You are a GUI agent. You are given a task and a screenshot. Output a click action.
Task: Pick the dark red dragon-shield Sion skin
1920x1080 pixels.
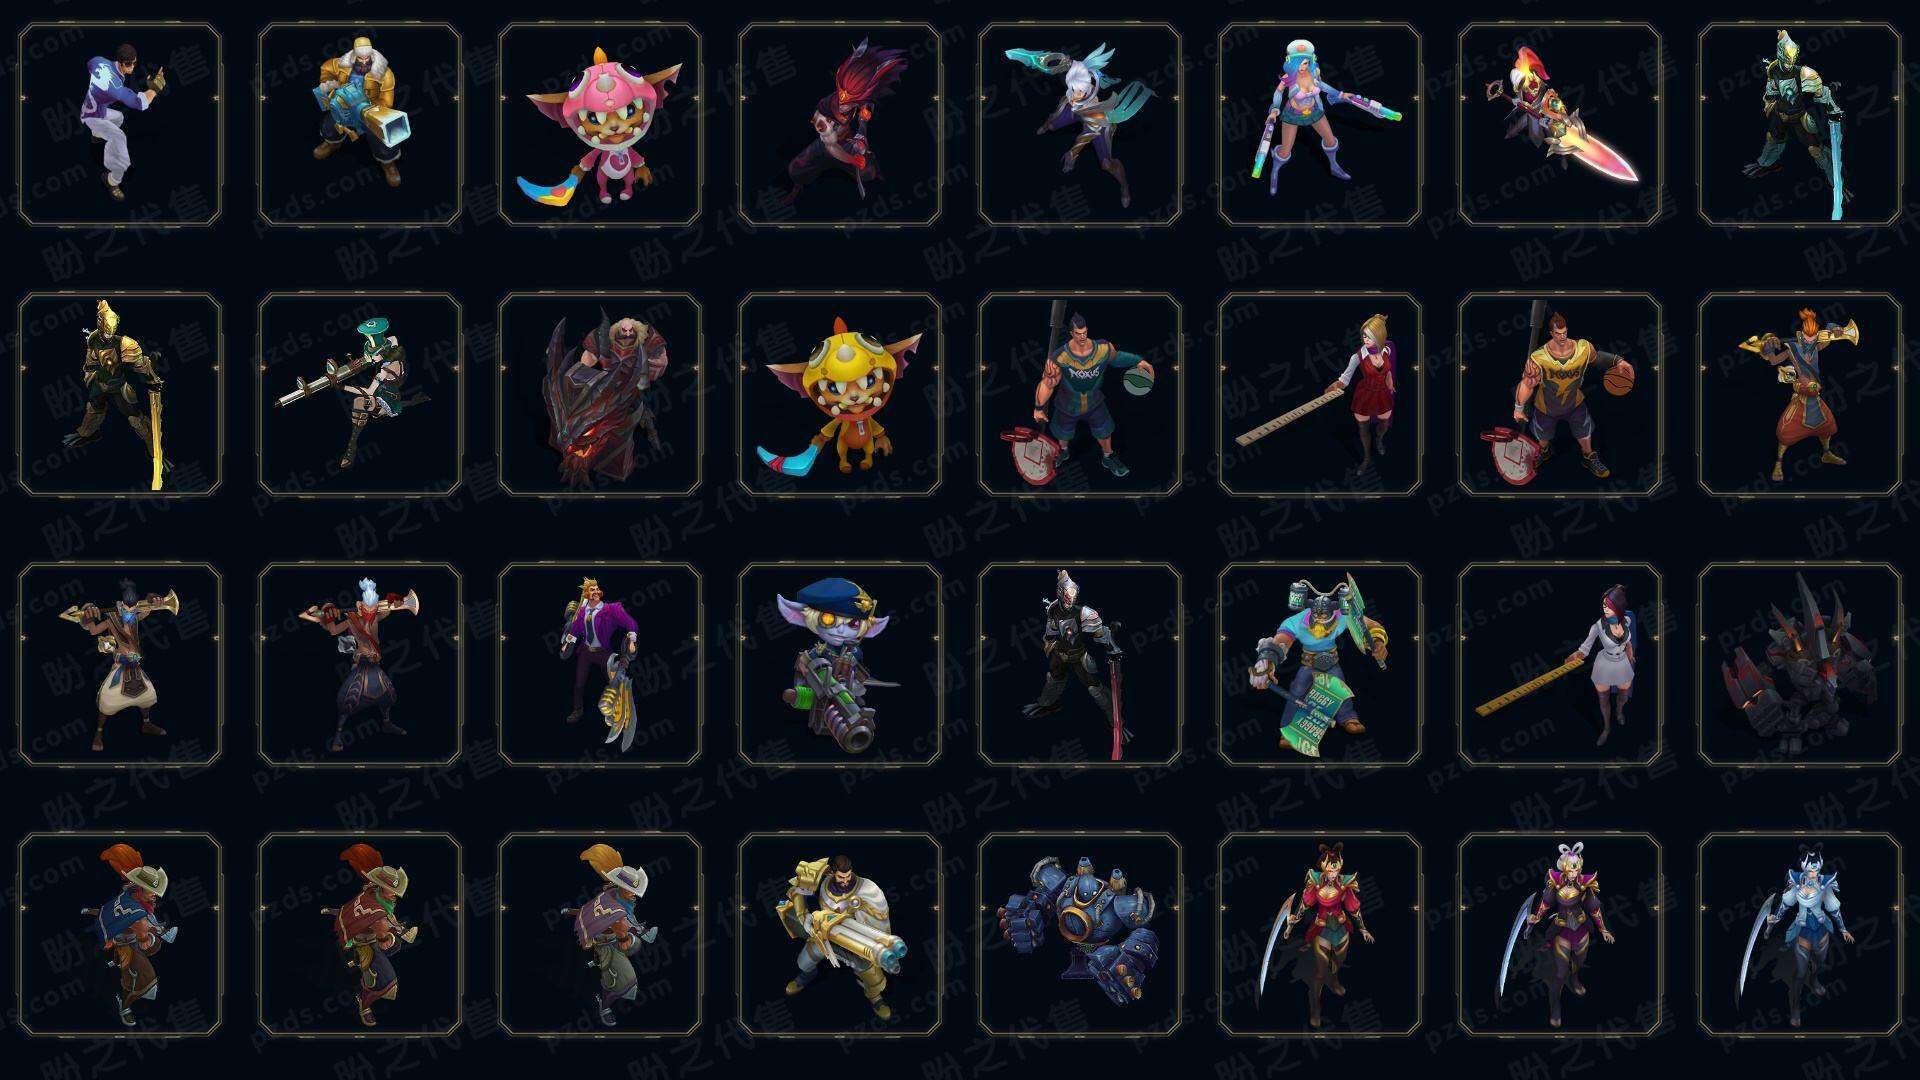coord(600,395)
